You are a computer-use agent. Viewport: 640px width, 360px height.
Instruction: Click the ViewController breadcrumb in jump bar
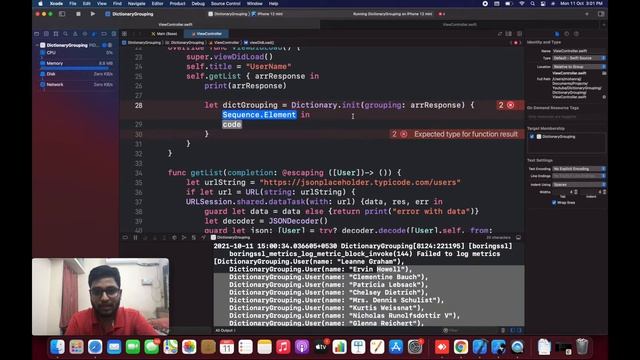point(224,42)
